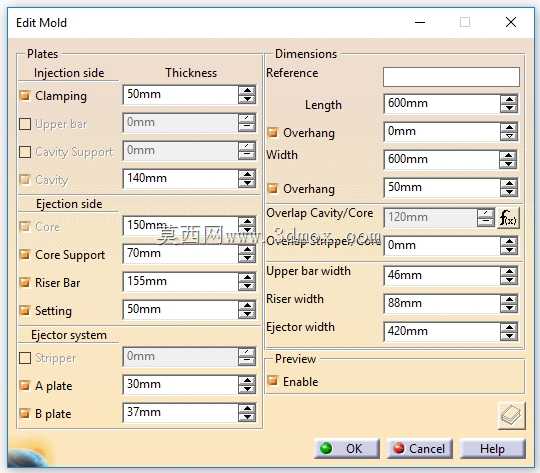
Task: Click the Length Overhang 0mm spinner
Action: point(509,132)
